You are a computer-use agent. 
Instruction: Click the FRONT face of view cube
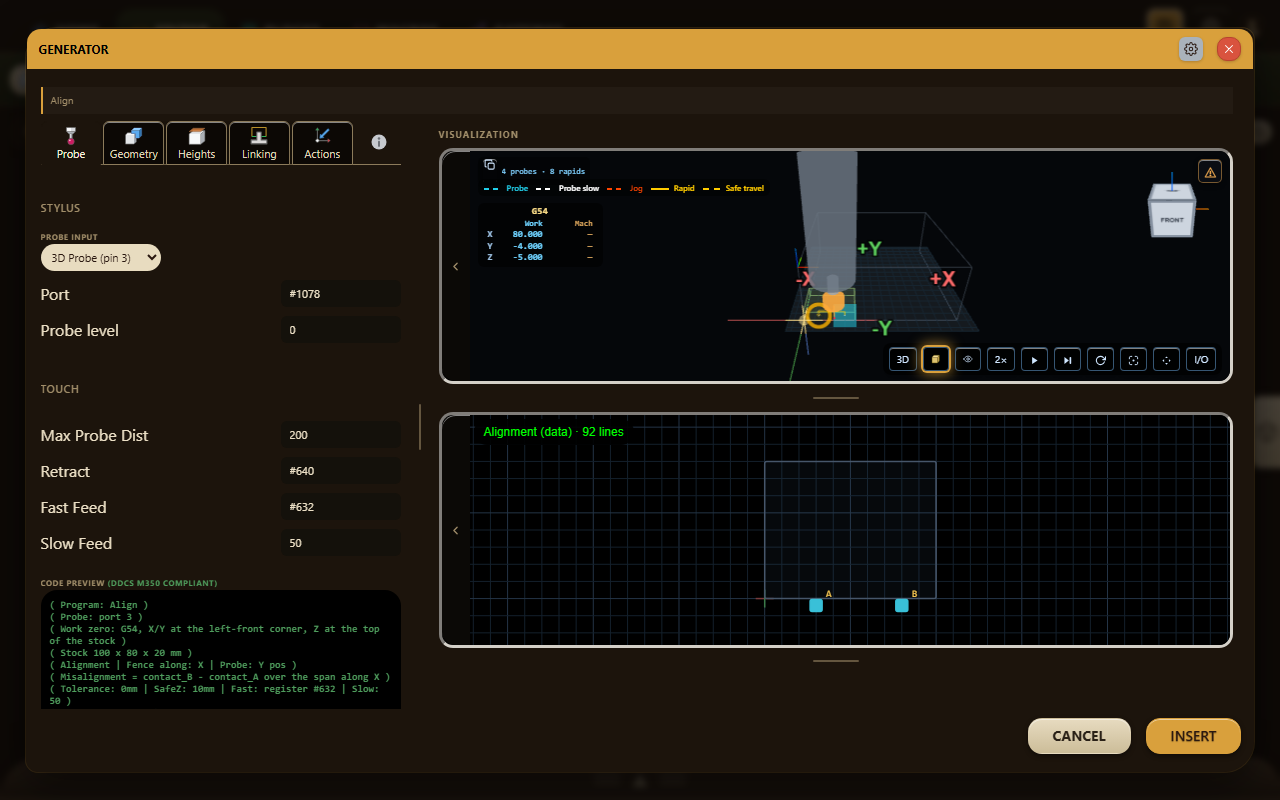pyautogui.click(x=1172, y=219)
